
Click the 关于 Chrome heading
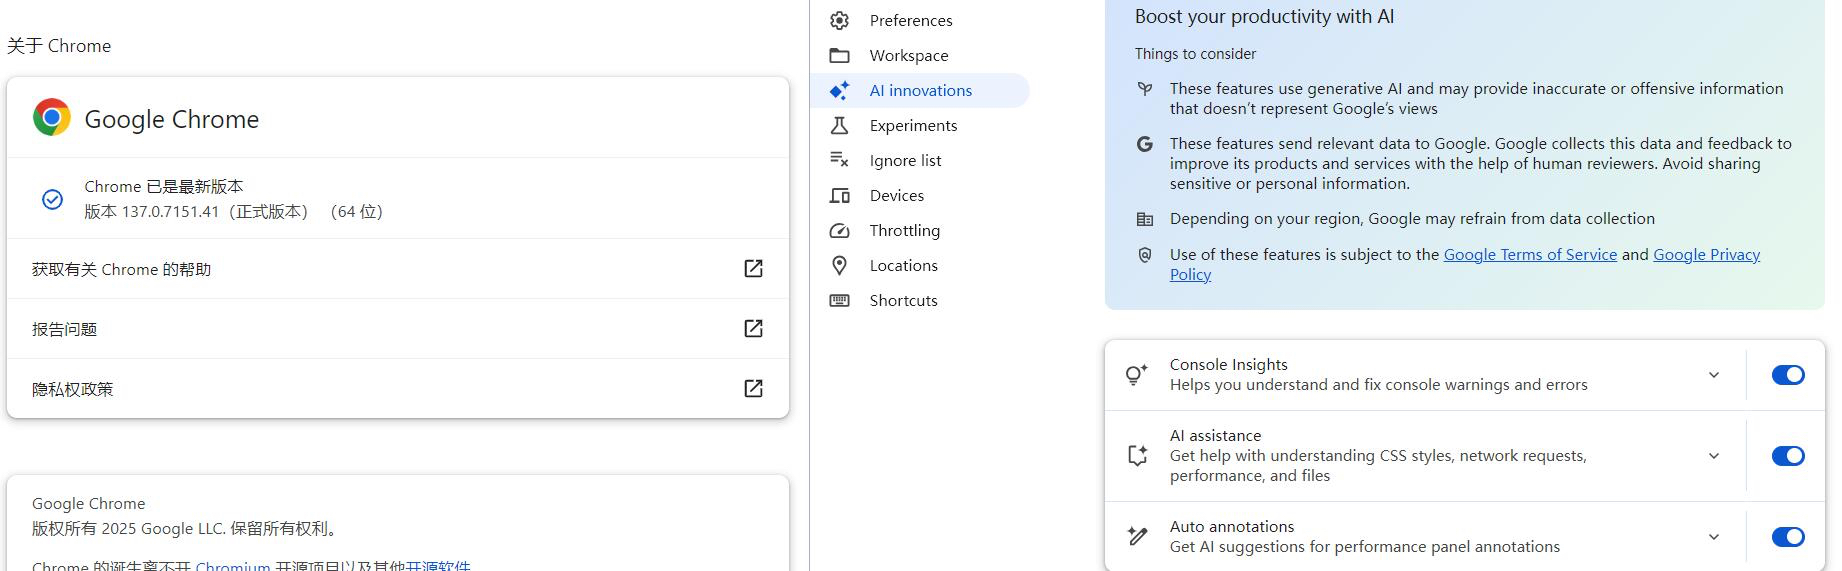pos(59,46)
